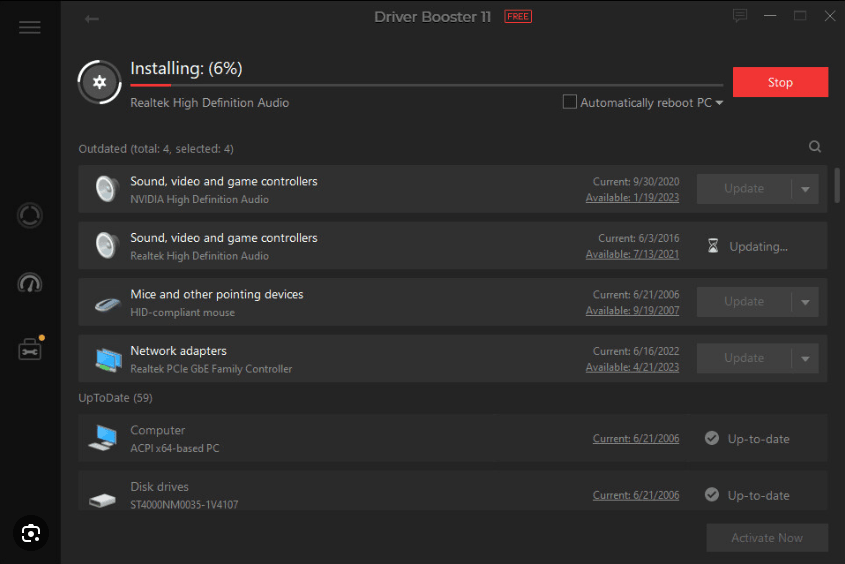Click the Network adapters monitors icon
Screen dimensions: 845x564
[108, 360]
